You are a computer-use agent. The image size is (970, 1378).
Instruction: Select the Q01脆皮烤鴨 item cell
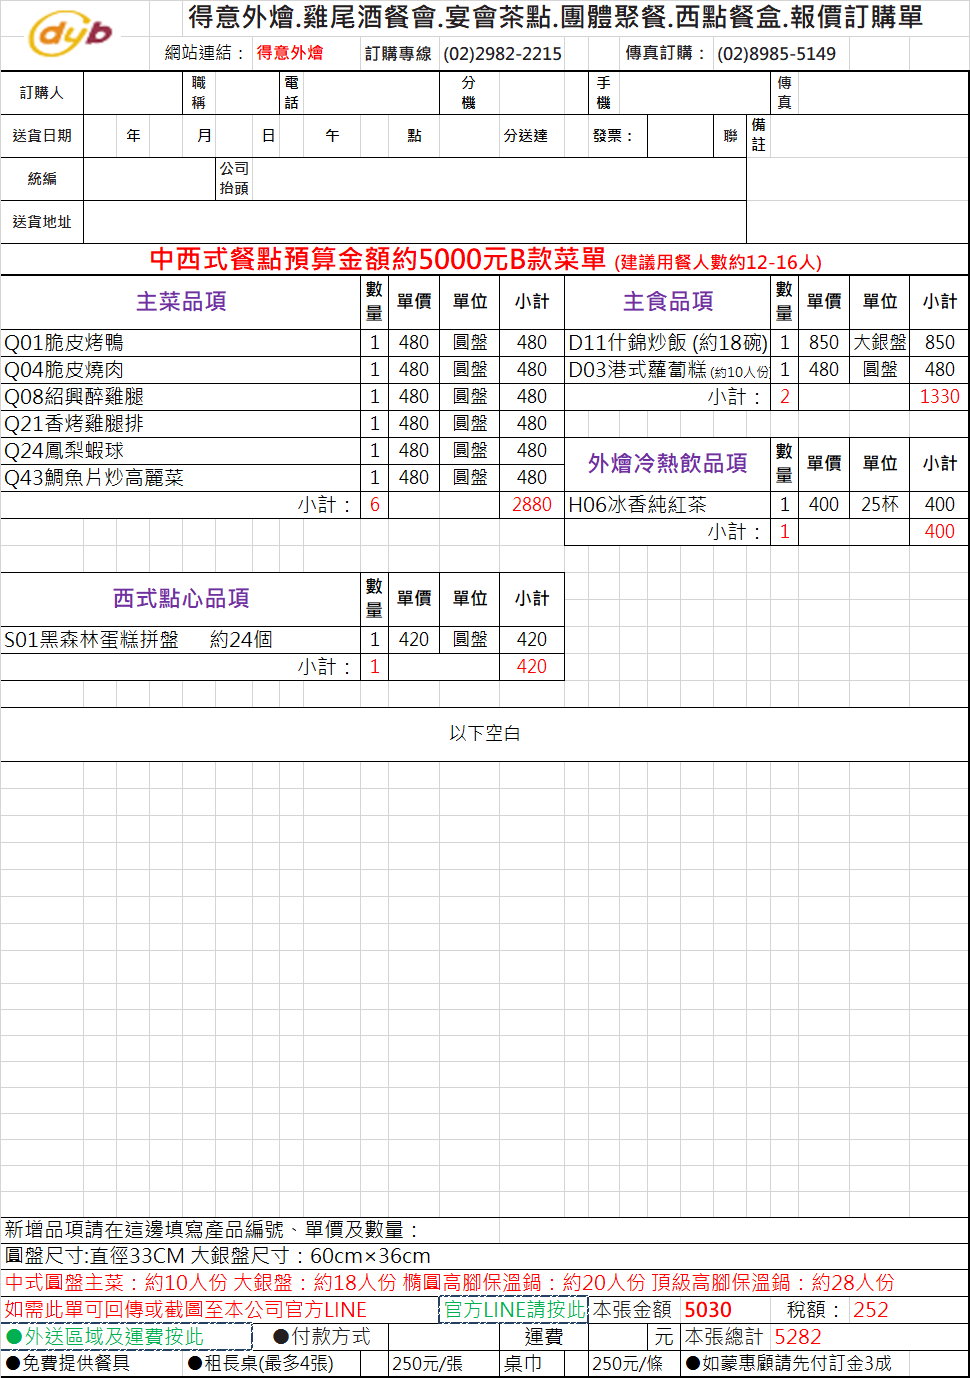coord(180,343)
